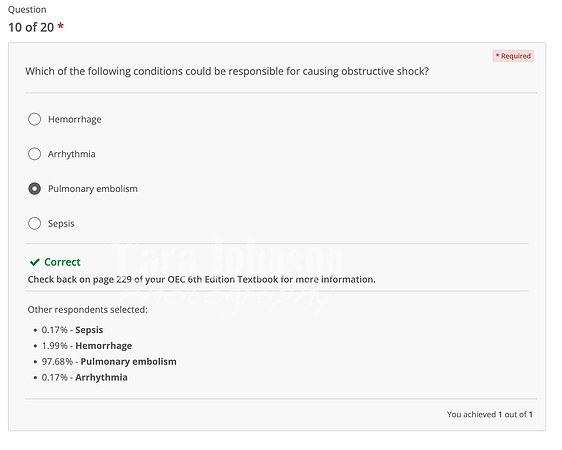Select the Hemorrhage radio button

[x=34, y=119]
